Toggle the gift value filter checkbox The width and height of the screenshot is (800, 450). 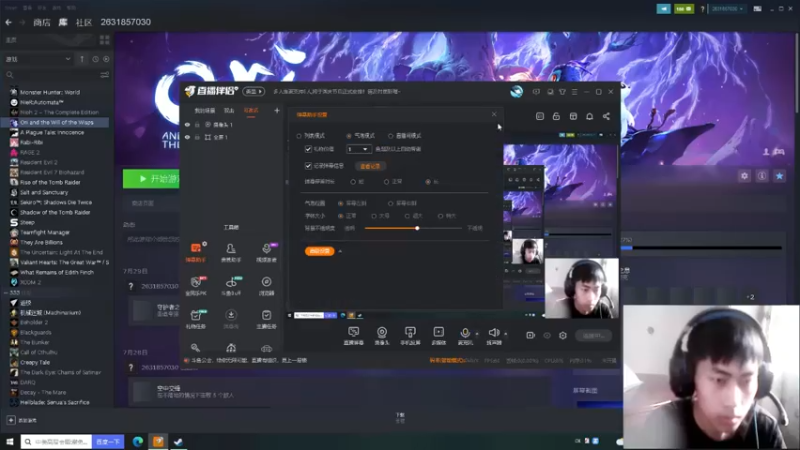[x=308, y=149]
